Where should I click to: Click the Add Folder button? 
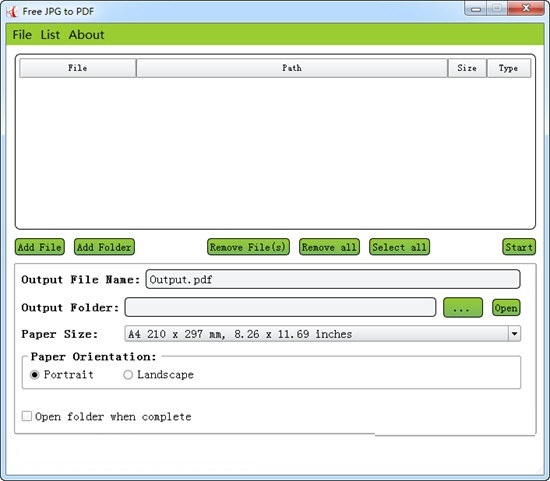tap(104, 247)
